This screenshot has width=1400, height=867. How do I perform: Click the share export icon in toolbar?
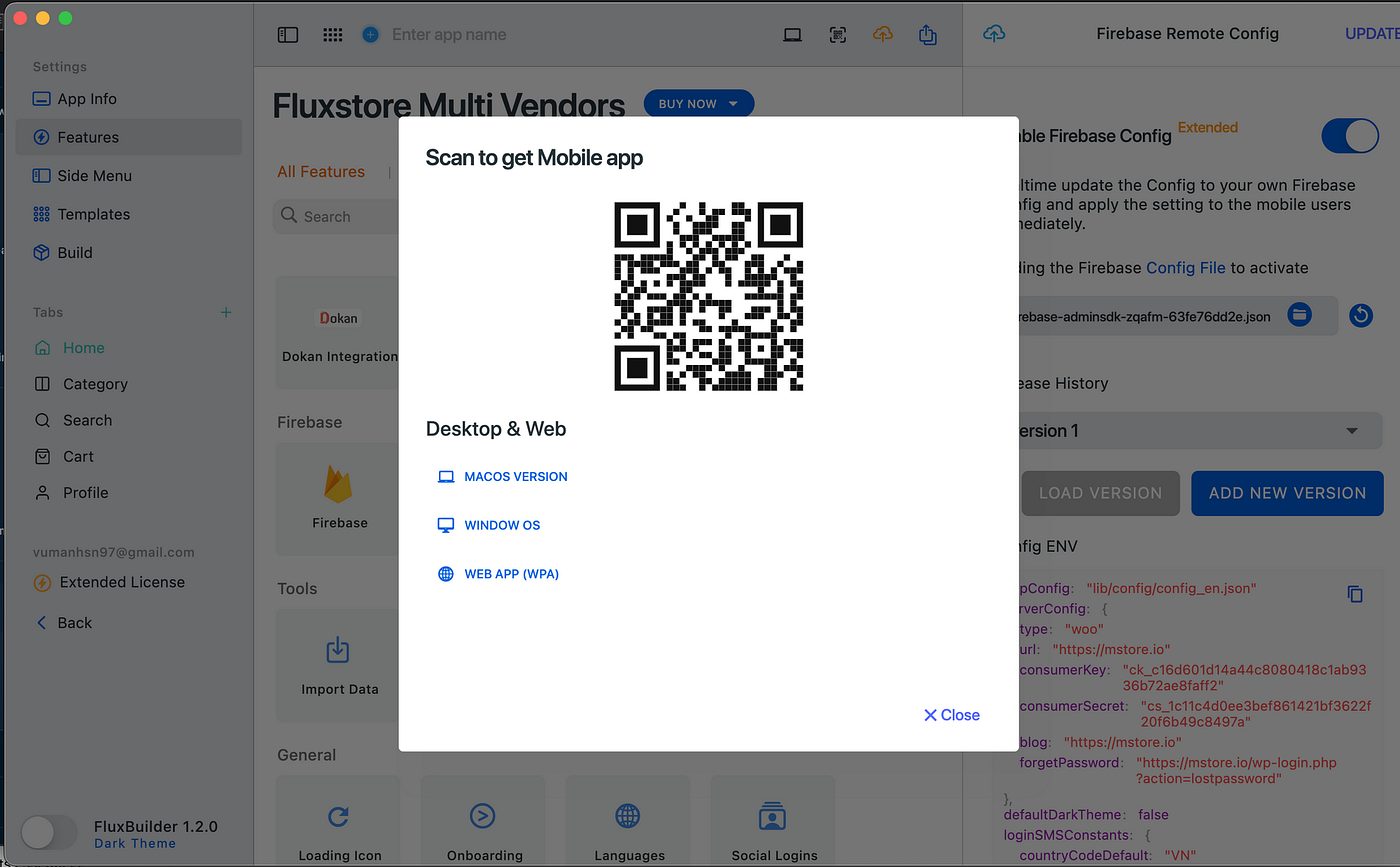tap(927, 35)
